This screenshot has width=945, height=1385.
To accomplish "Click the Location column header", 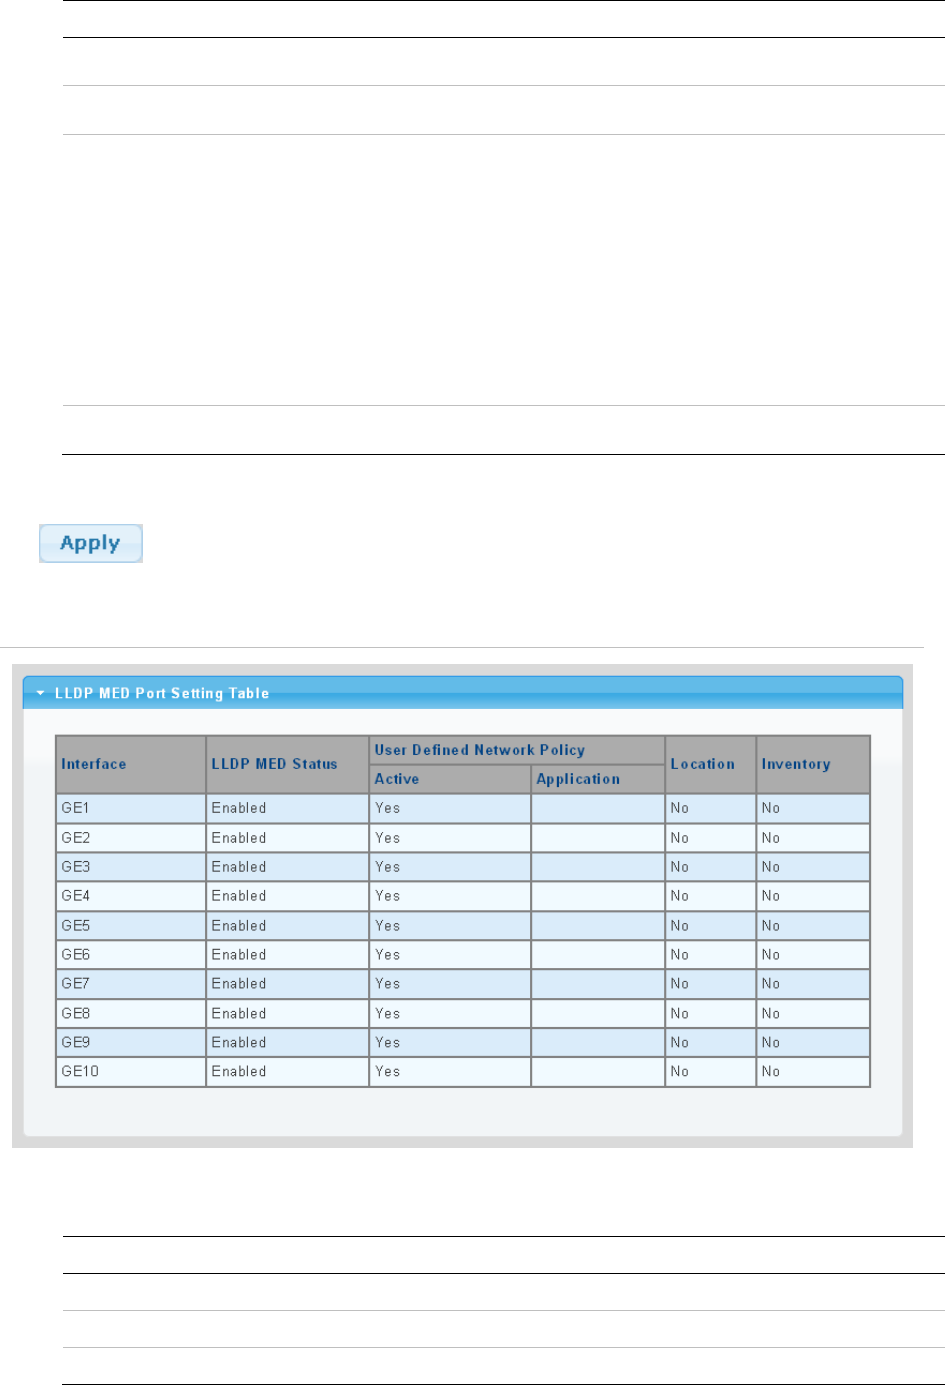I will click(x=711, y=764).
